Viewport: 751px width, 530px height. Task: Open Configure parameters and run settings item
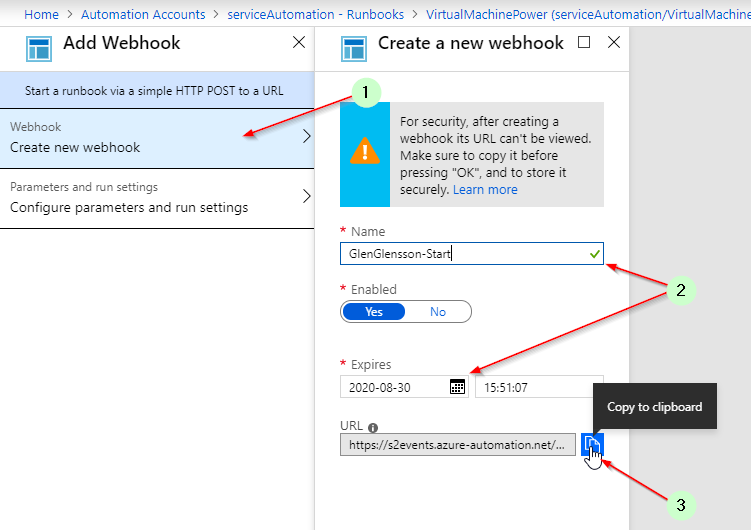157,199
